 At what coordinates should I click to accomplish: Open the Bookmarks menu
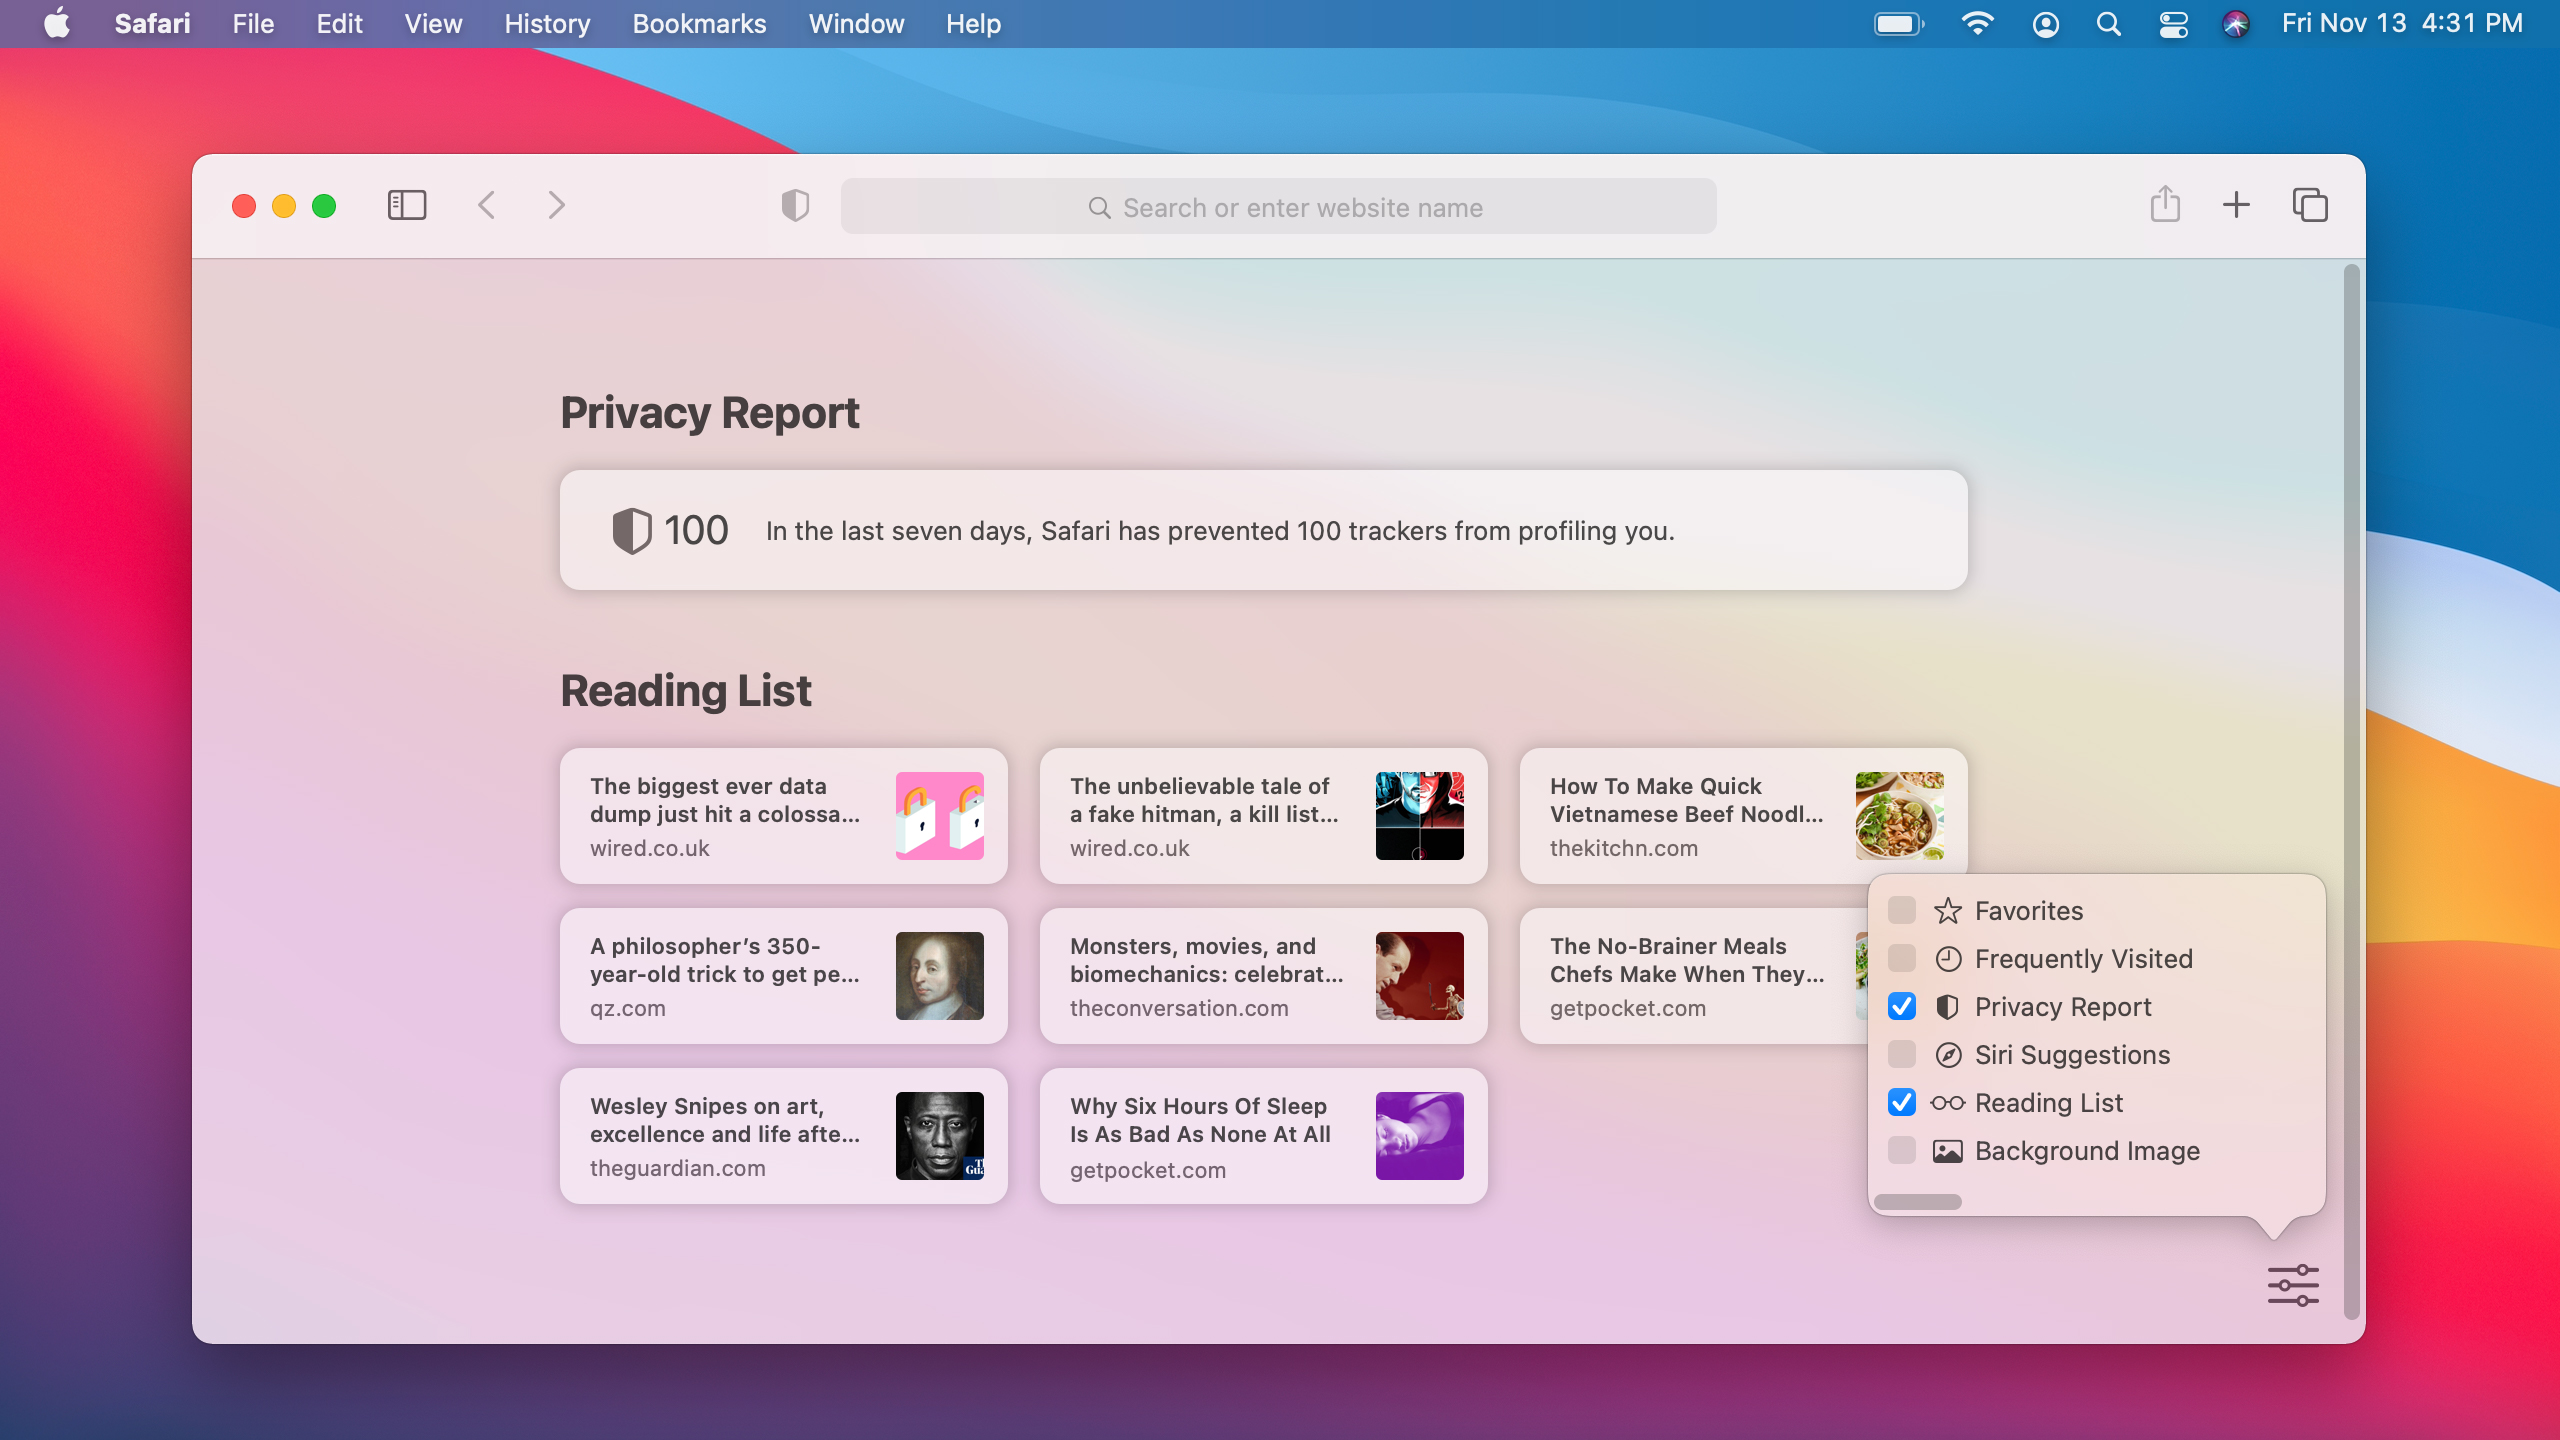pyautogui.click(x=699, y=23)
